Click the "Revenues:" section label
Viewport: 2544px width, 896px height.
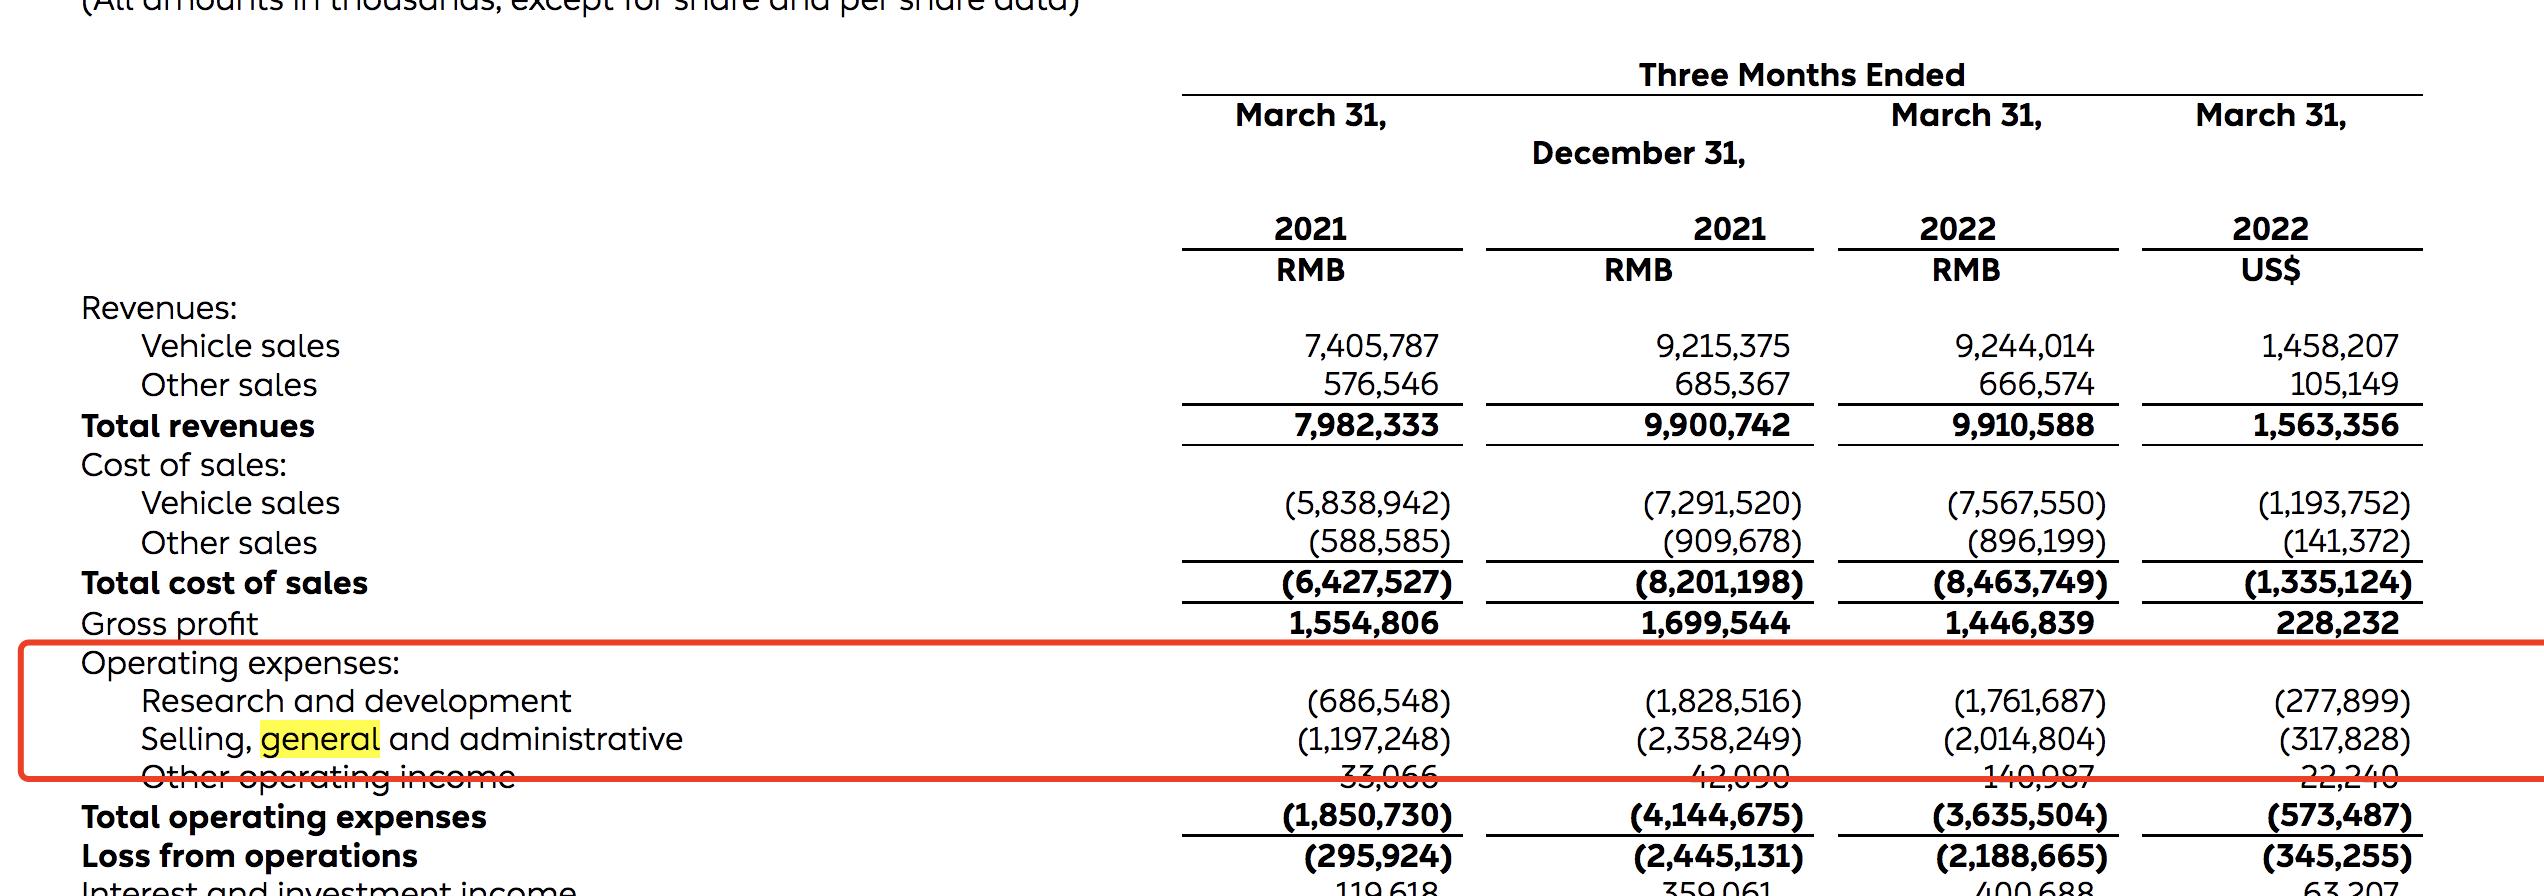[159, 308]
